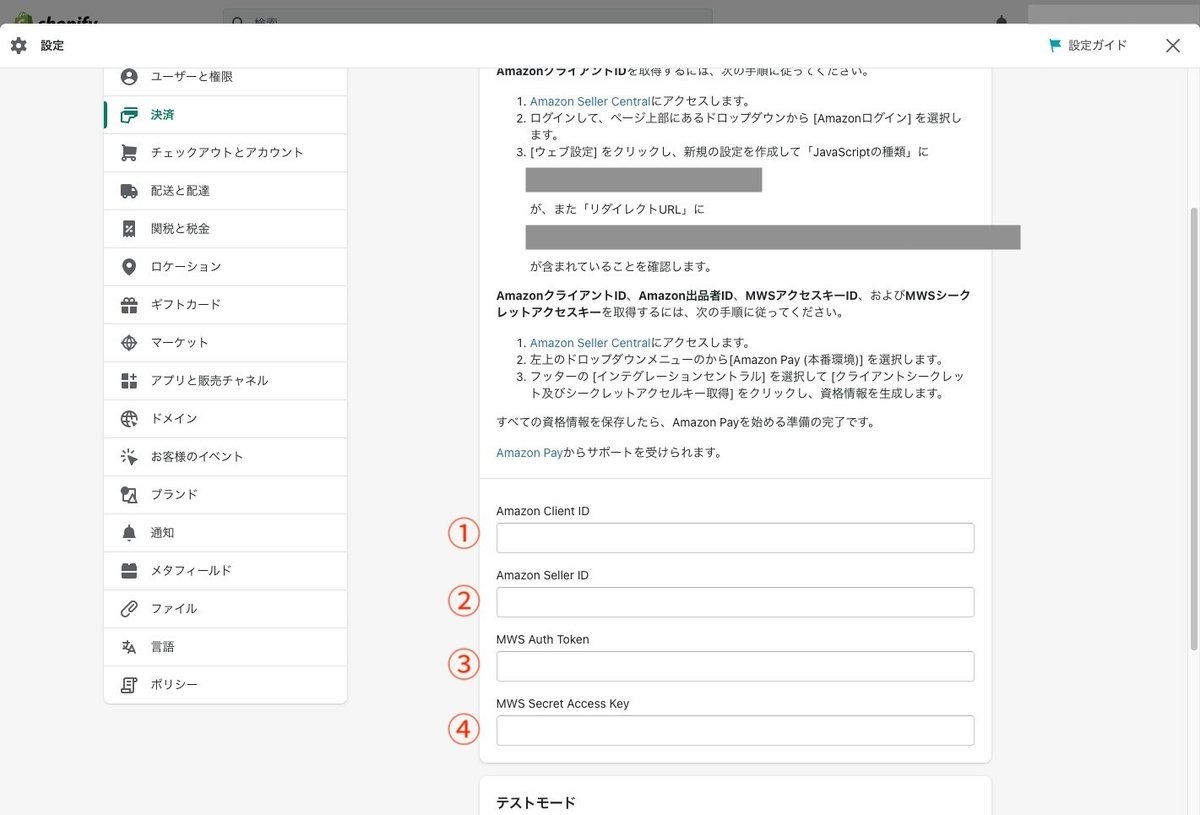Open お客様のイベント settings
The height and width of the screenshot is (815, 1200).
[x=225, y=457]
